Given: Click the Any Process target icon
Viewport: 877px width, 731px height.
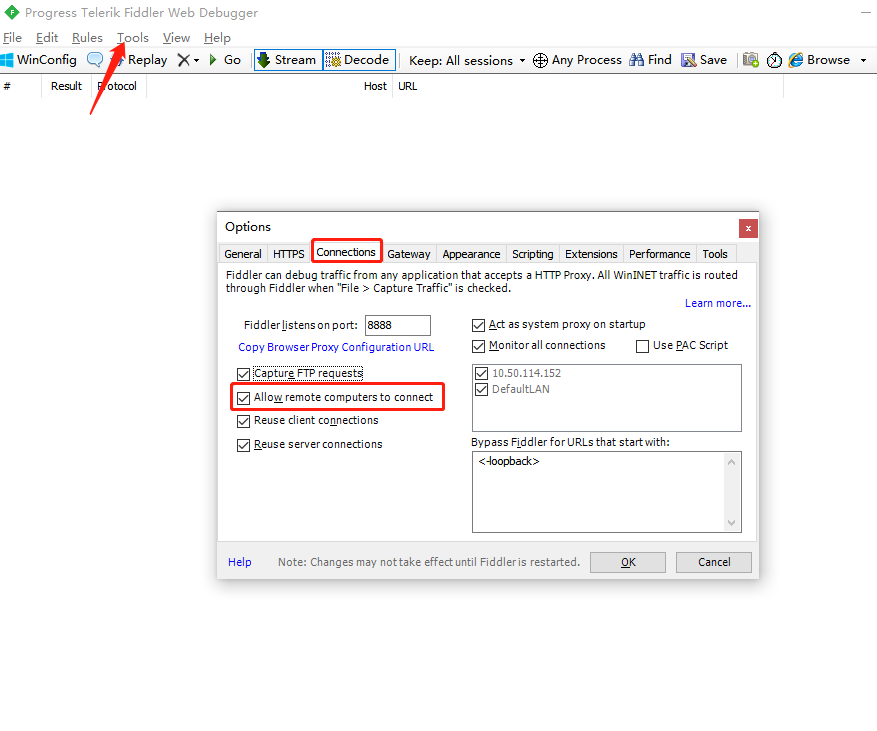Looking at the screenshot, I should pyautogui.click(x=540, y=60).
